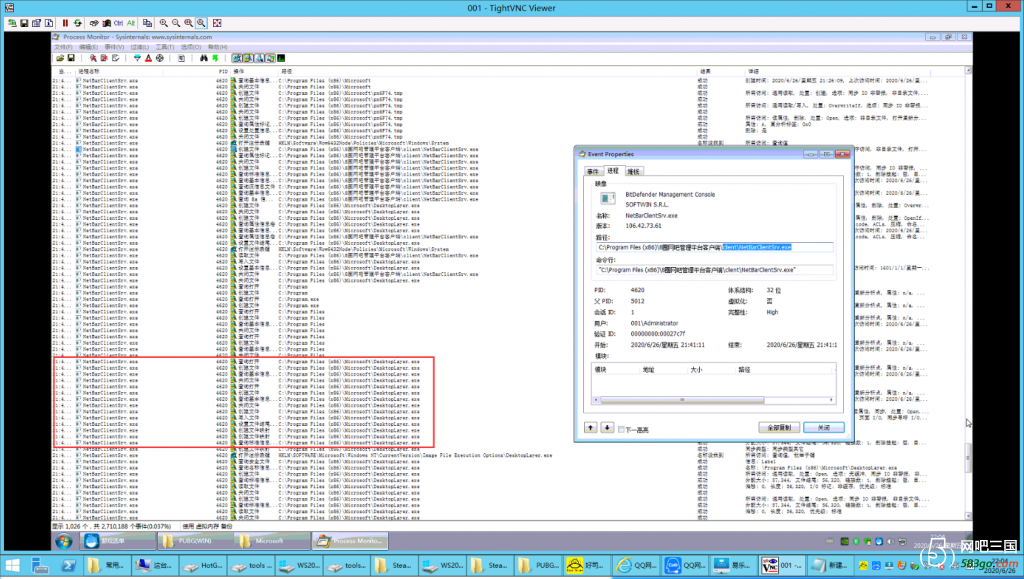Launch PowerShell from the host taskbar
This screenshot has width=1024, height=579.
69,565
